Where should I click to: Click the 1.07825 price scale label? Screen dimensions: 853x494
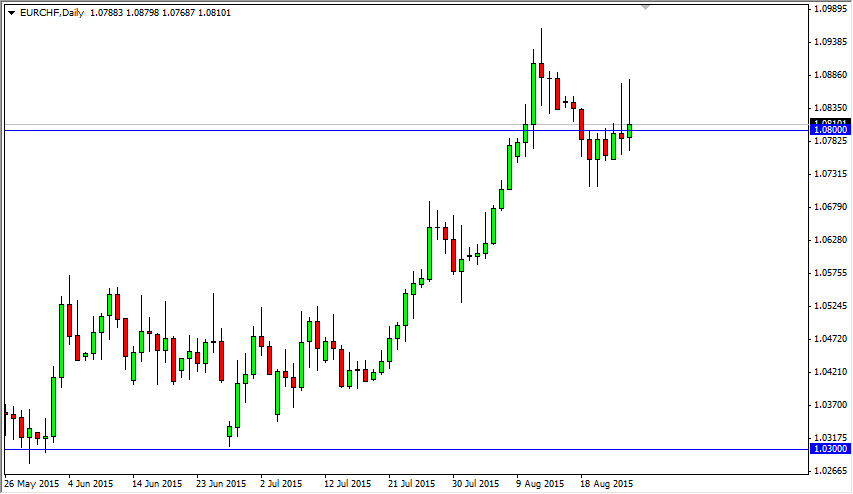coord(831,141)
